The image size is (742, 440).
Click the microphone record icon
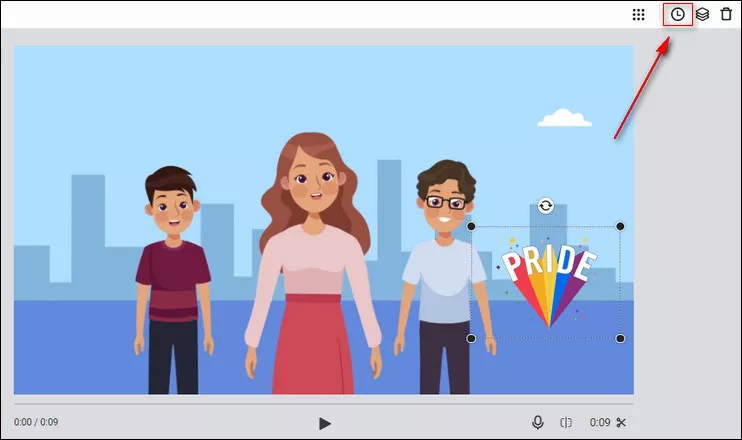coord(538,422)
